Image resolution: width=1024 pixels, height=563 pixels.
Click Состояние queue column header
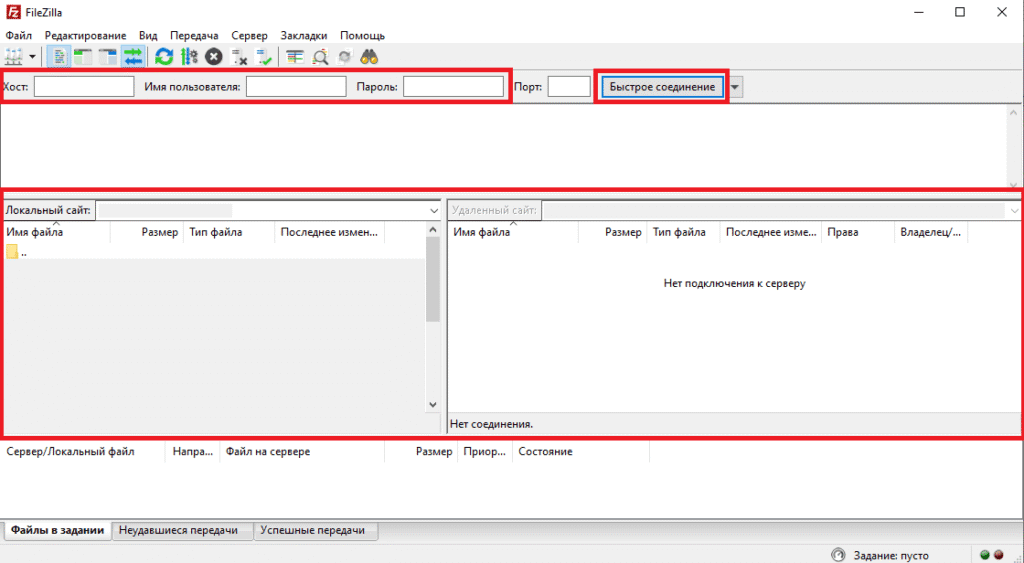click(x=581, y=451)
